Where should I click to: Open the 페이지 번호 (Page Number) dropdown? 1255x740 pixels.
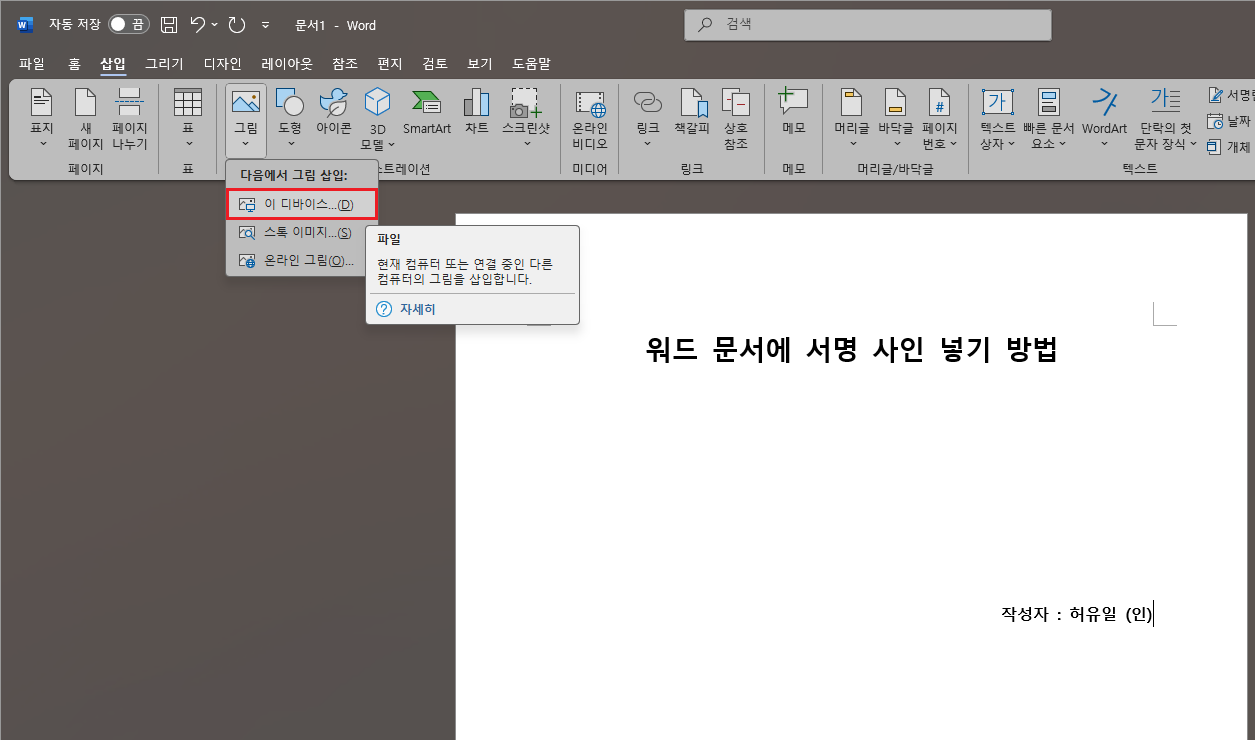tap(940, 119)
